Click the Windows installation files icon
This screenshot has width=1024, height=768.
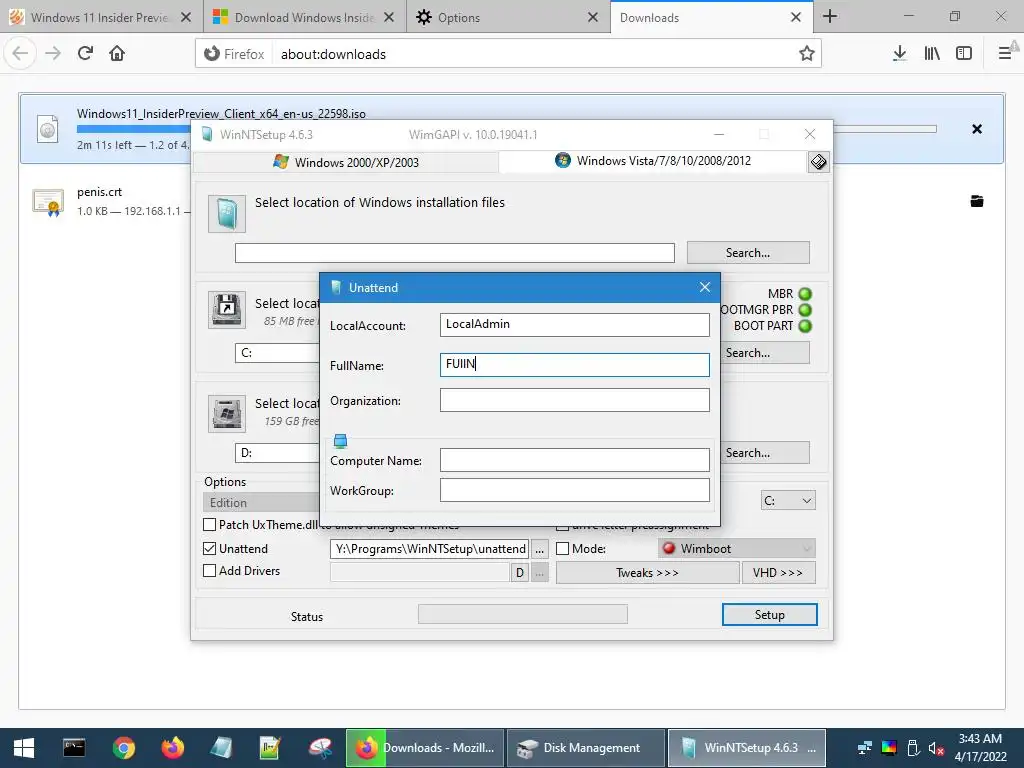pyautogui.click(x=227, y=214)
